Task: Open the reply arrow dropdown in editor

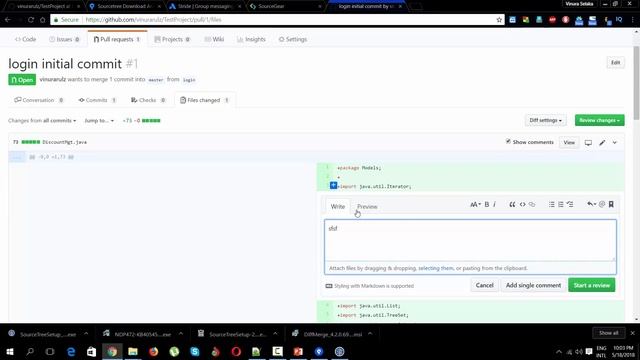Action: point(591,204)
